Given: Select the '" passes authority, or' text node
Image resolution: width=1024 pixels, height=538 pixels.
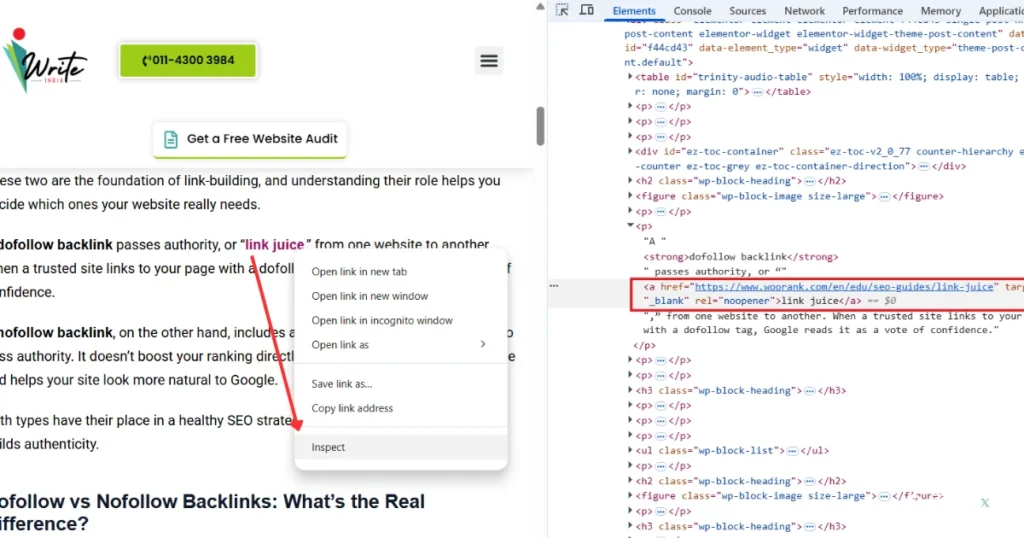Looking at the screenshot, I should (715, 272).
